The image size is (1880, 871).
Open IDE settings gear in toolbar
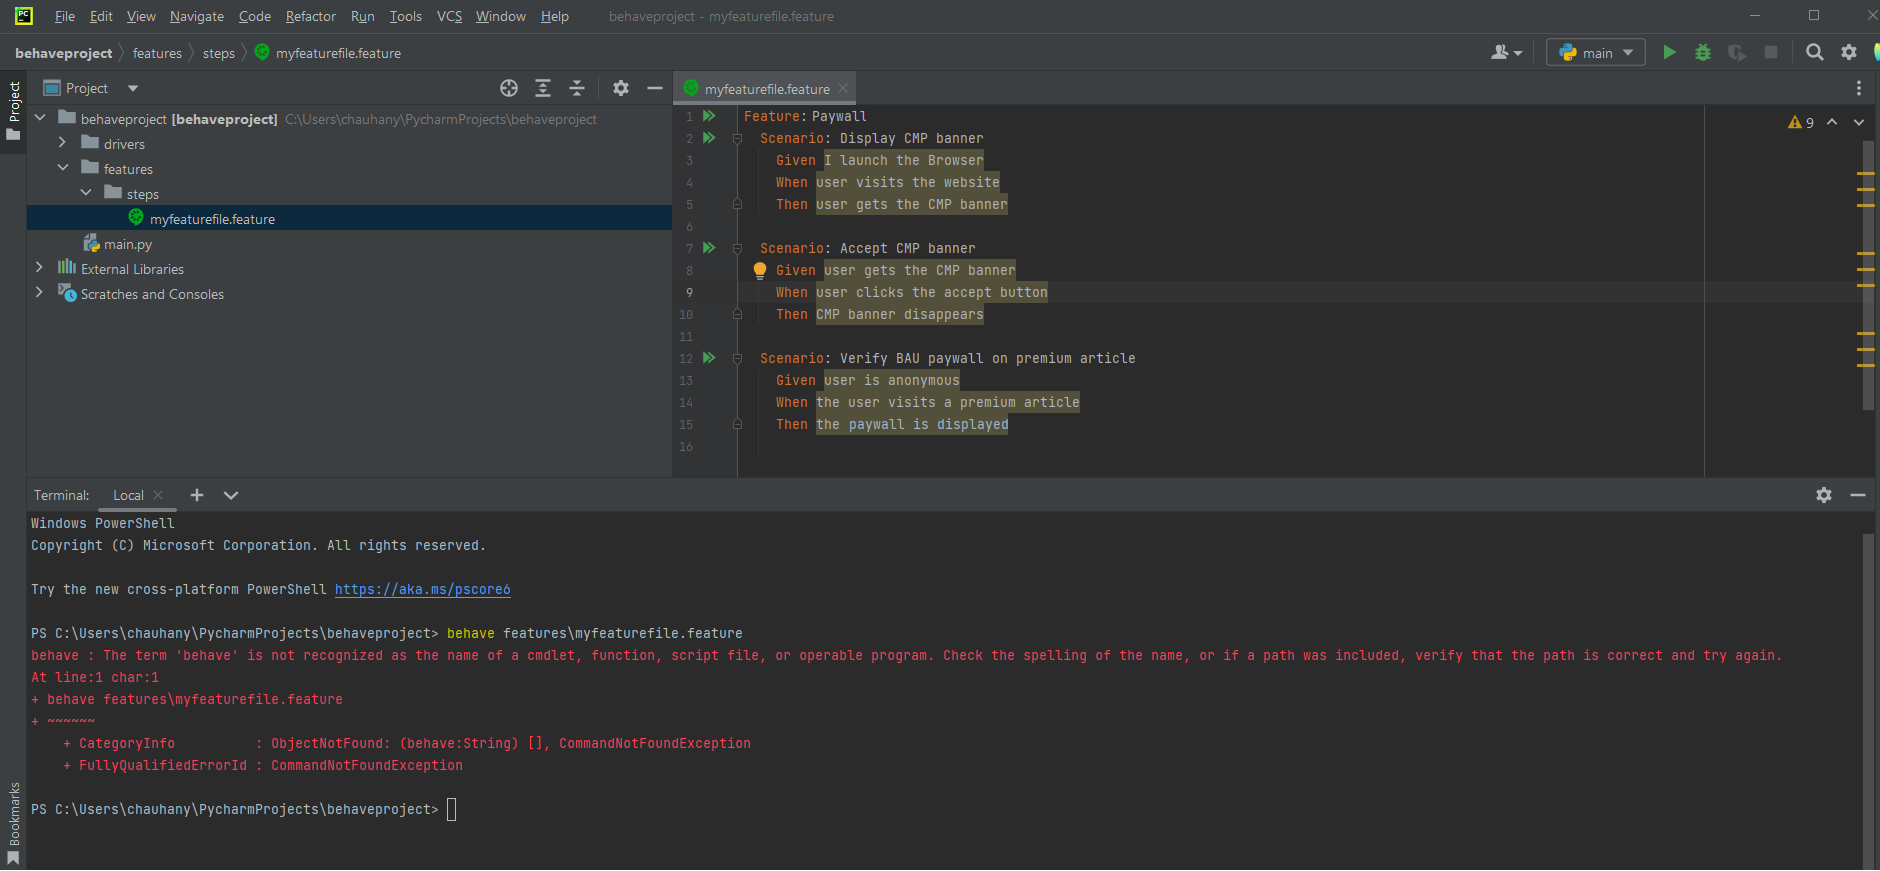(1849, 52)
